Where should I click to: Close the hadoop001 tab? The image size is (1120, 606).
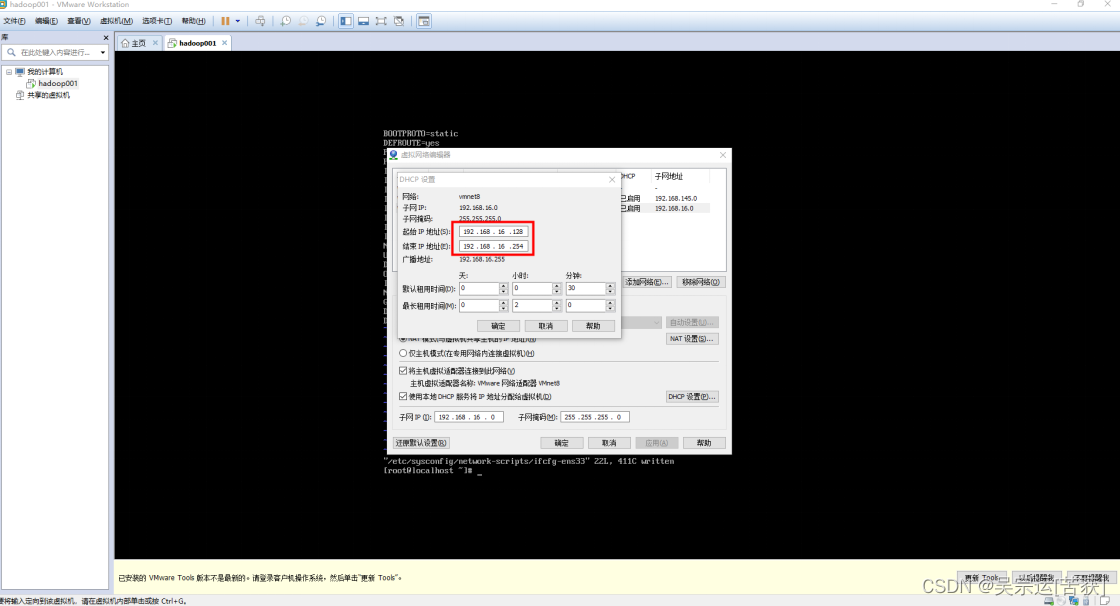coord(224,43)
